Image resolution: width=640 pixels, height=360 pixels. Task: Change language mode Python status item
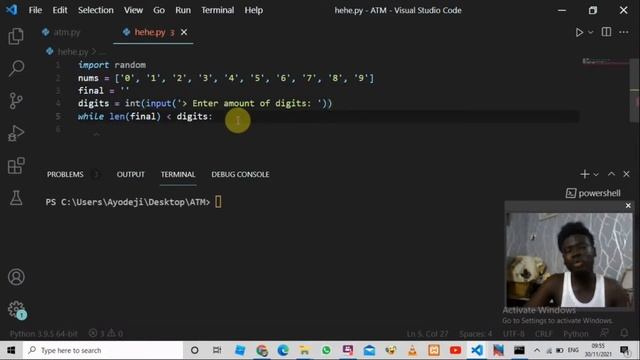[576, 334]
